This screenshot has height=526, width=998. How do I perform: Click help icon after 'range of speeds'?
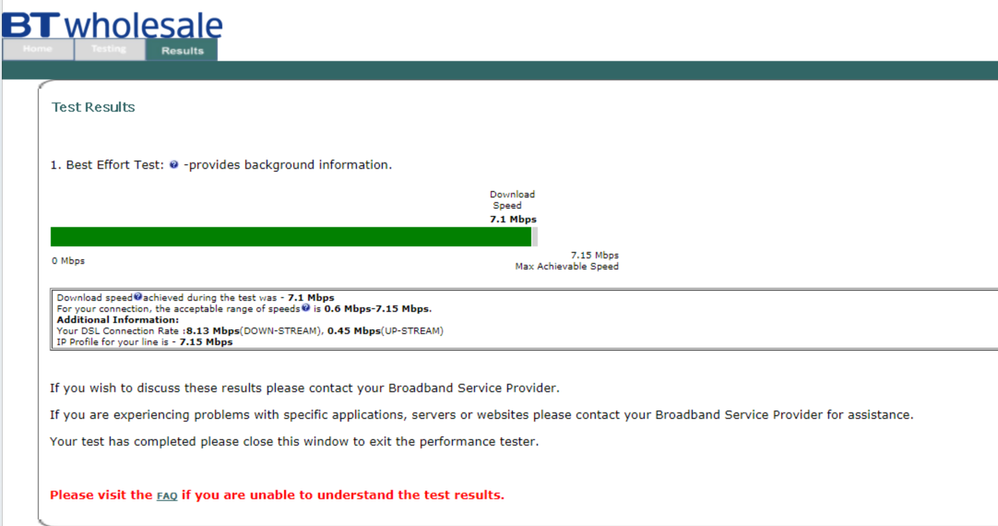(x=306, y=308)
